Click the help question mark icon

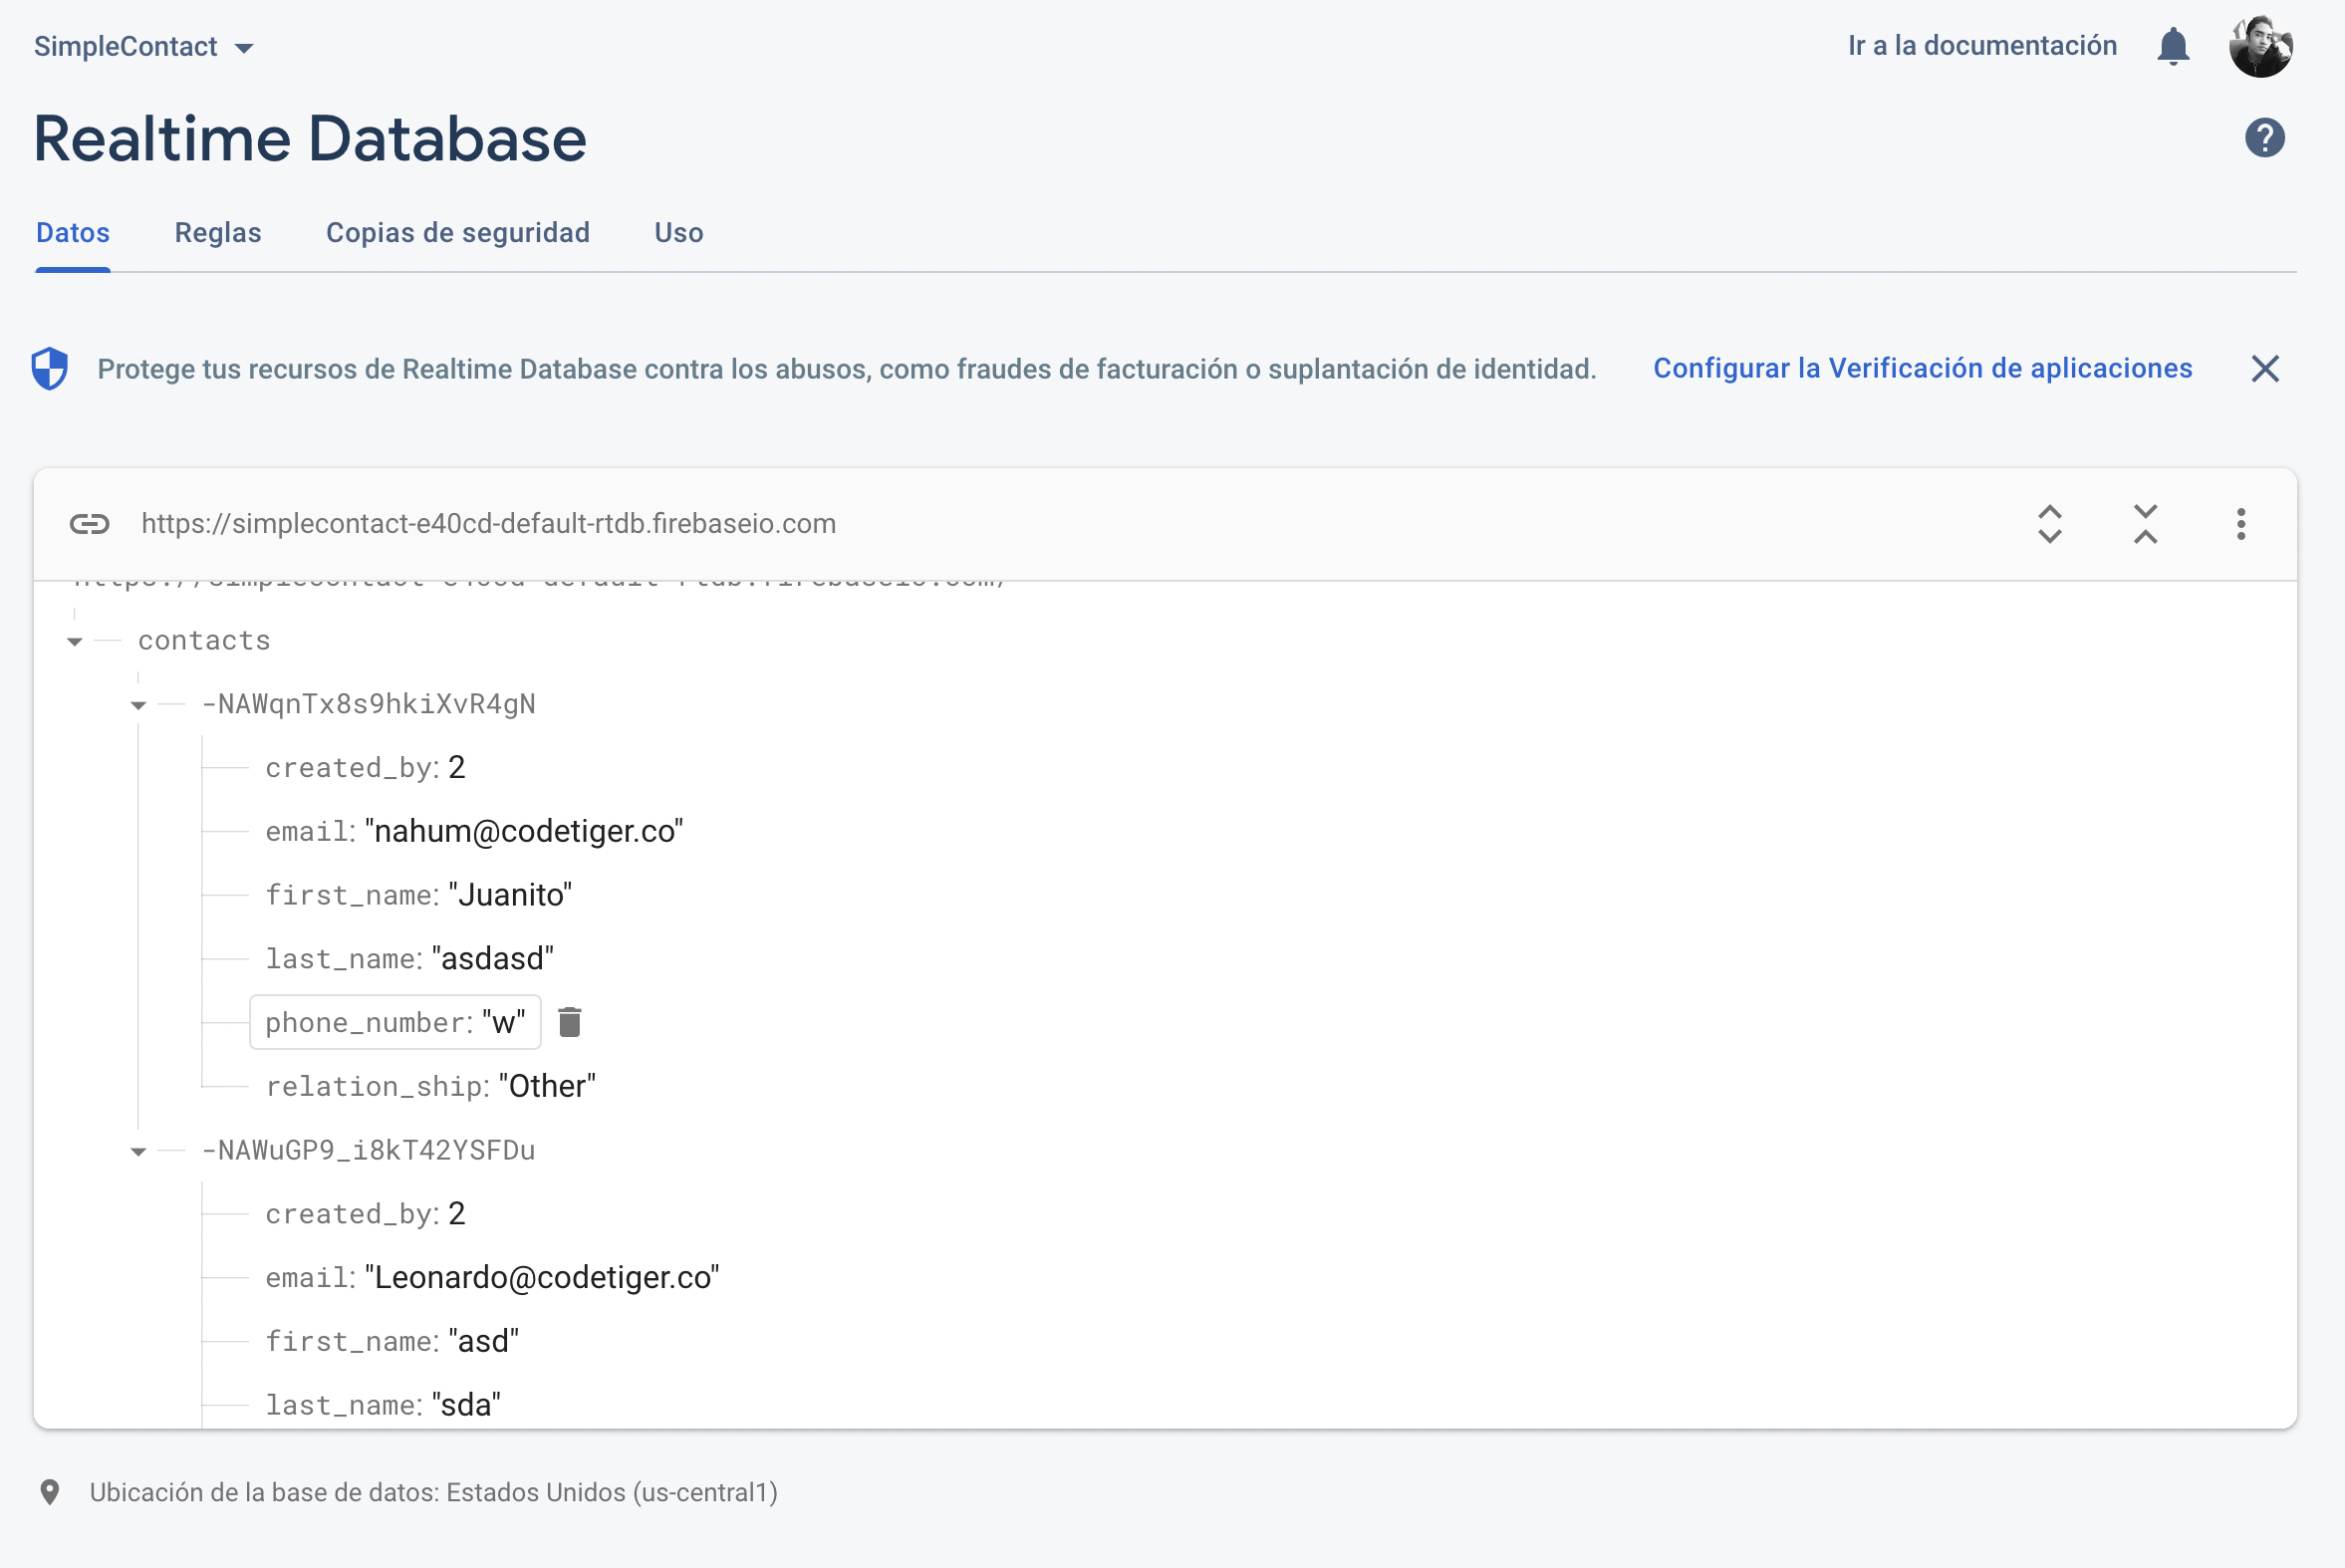click(x=2265, y=138)
